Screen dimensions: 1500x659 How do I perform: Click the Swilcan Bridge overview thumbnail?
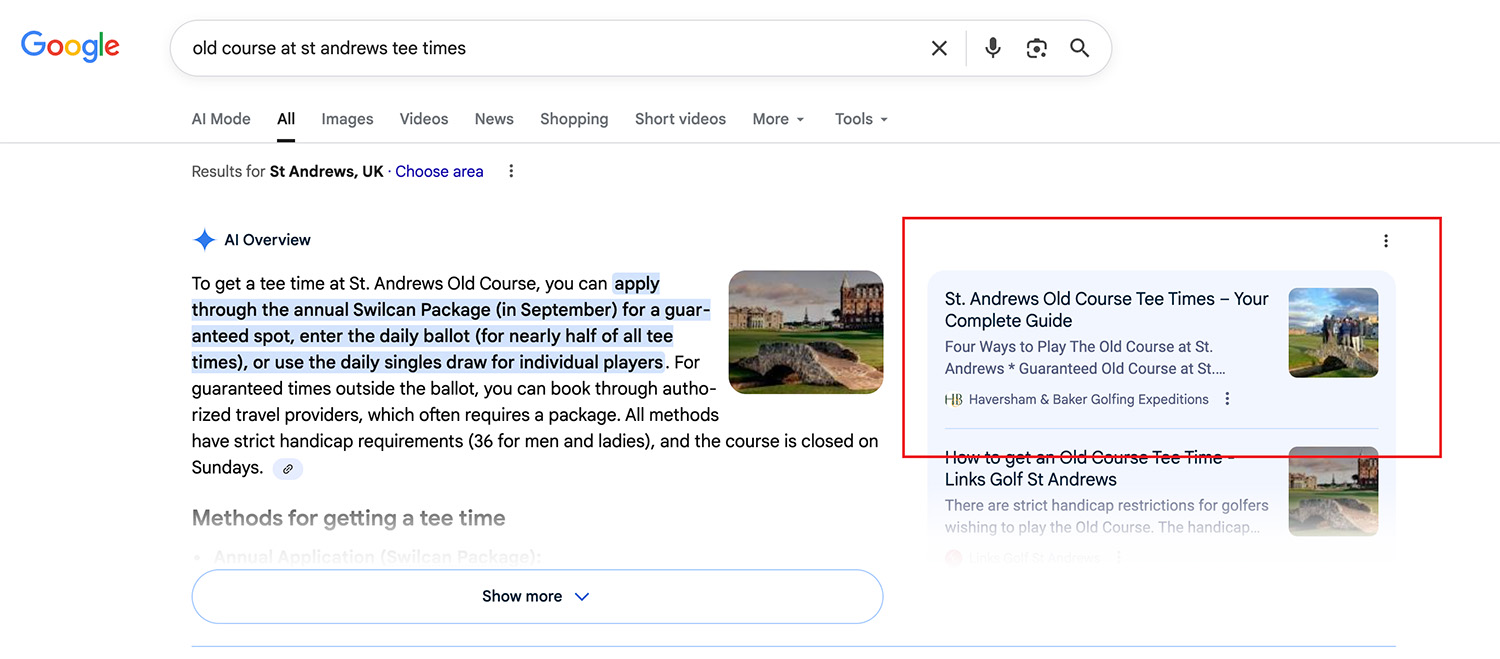(805, 332)
